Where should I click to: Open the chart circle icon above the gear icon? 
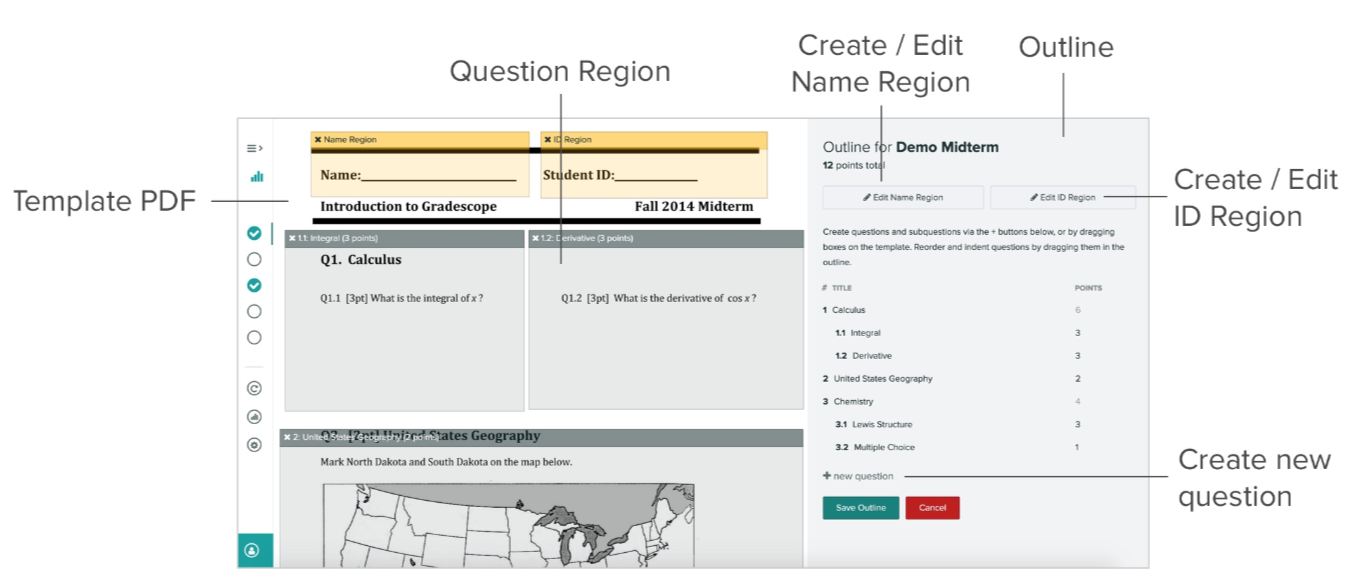point(254,417)
